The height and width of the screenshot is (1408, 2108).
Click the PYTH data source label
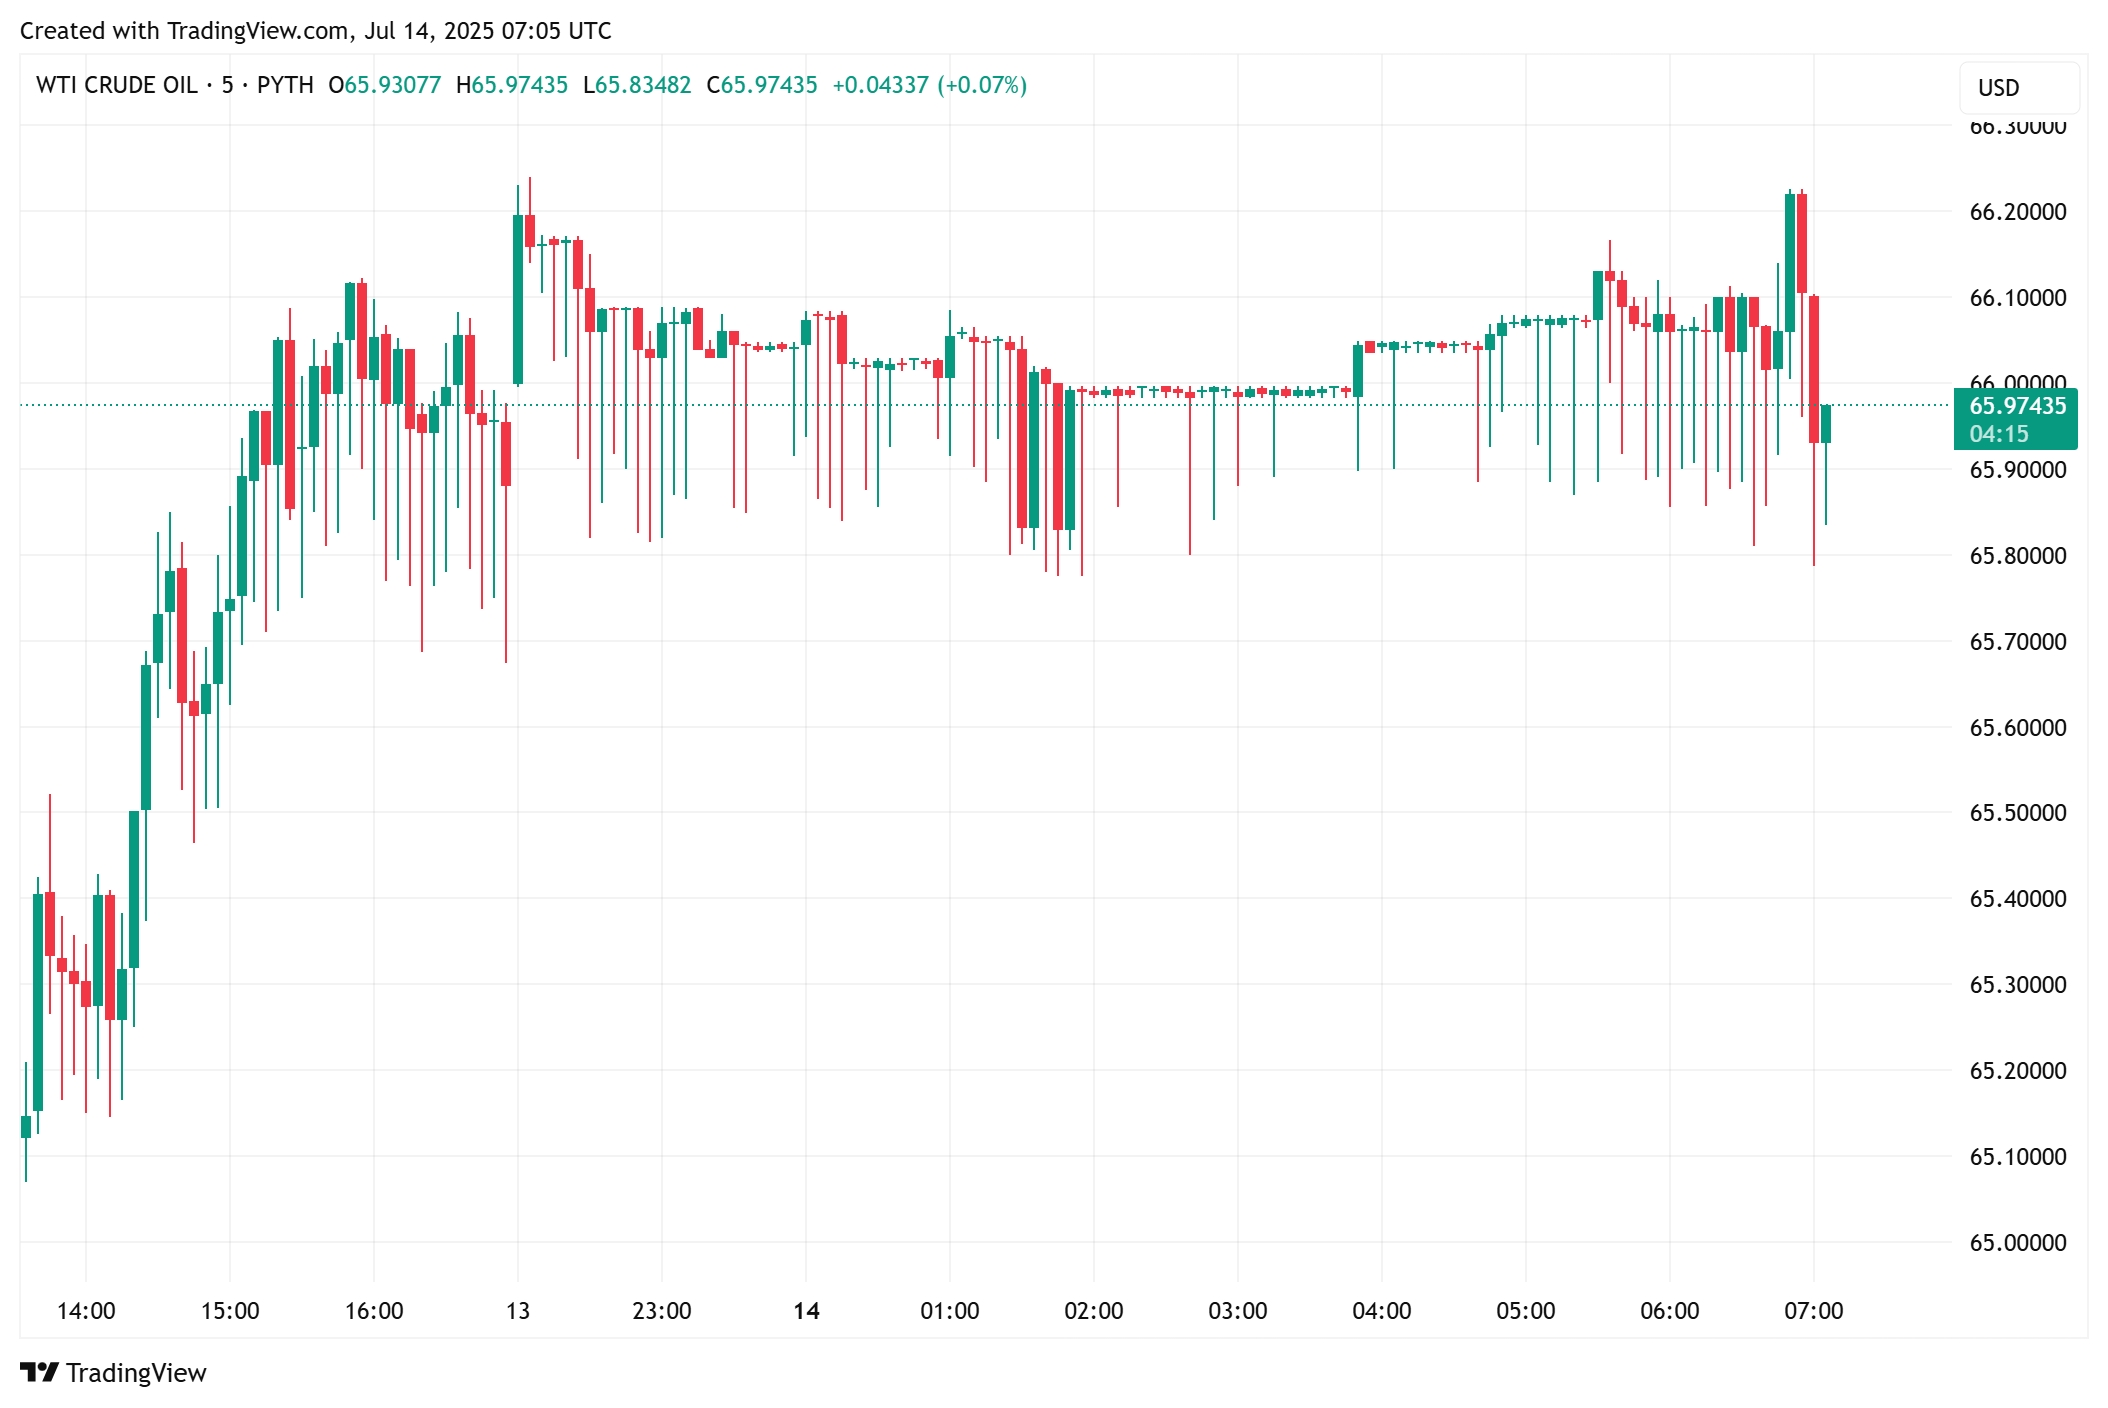click(285, 85)
